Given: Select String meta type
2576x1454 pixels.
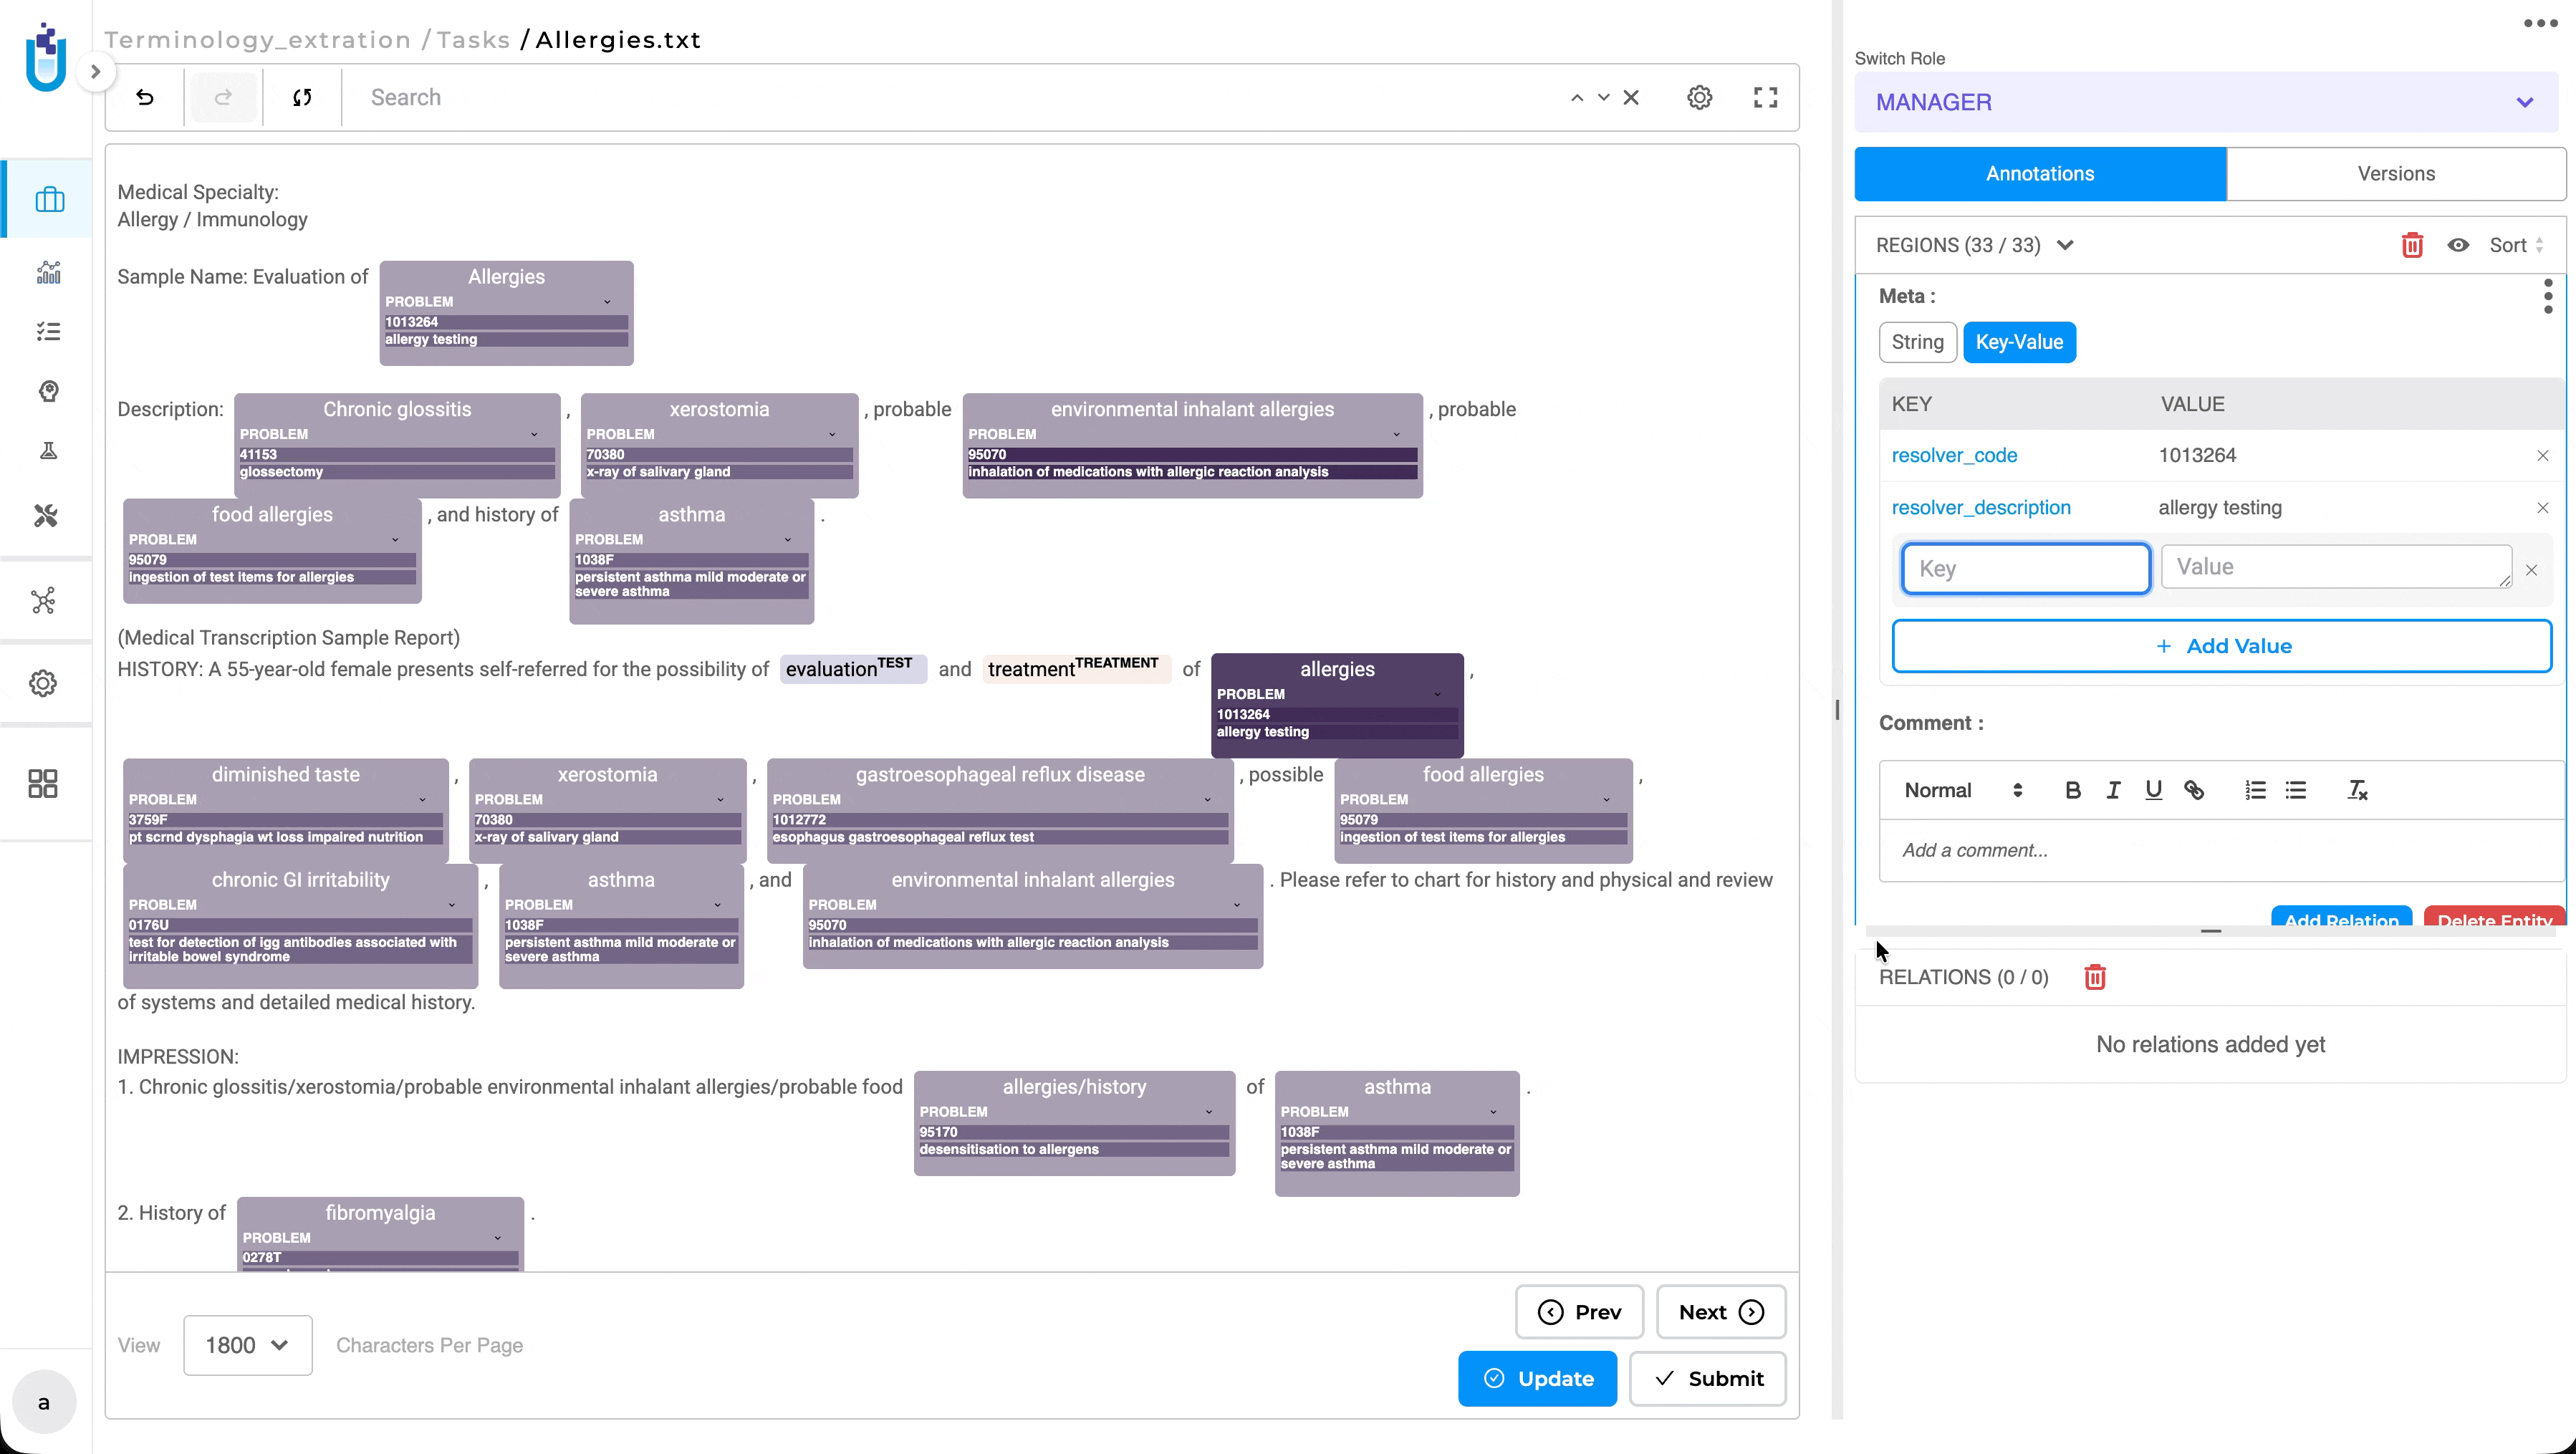Looking at the screenshot, I should (1917, 342).
